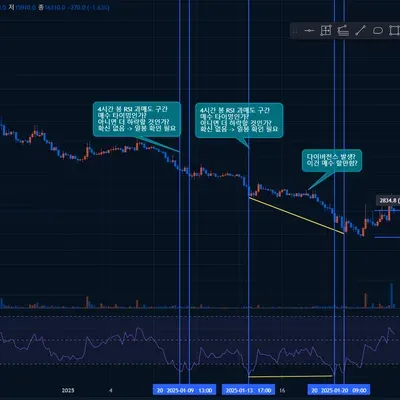Grab the drawing toolbar drag handle
The width and height of the screenshot is (400, 400).
point(295,31)
